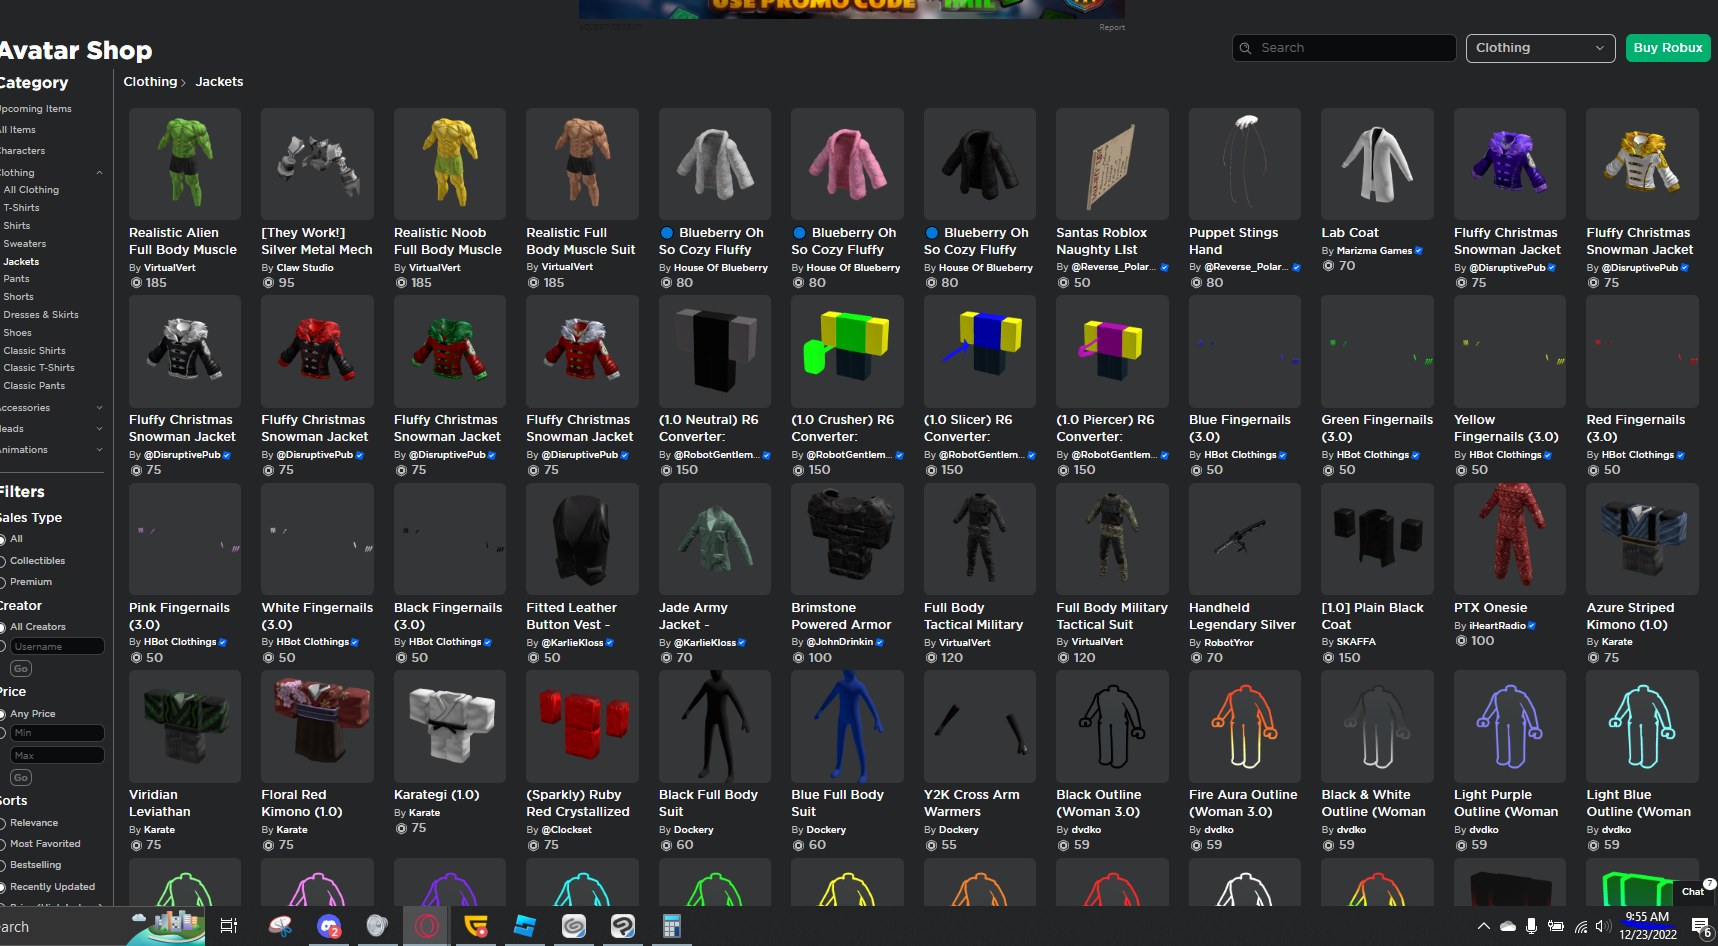Open the Brimstone Powered Armor thumbnail
The image size is (1718, 946).
(x=847, y=539)
